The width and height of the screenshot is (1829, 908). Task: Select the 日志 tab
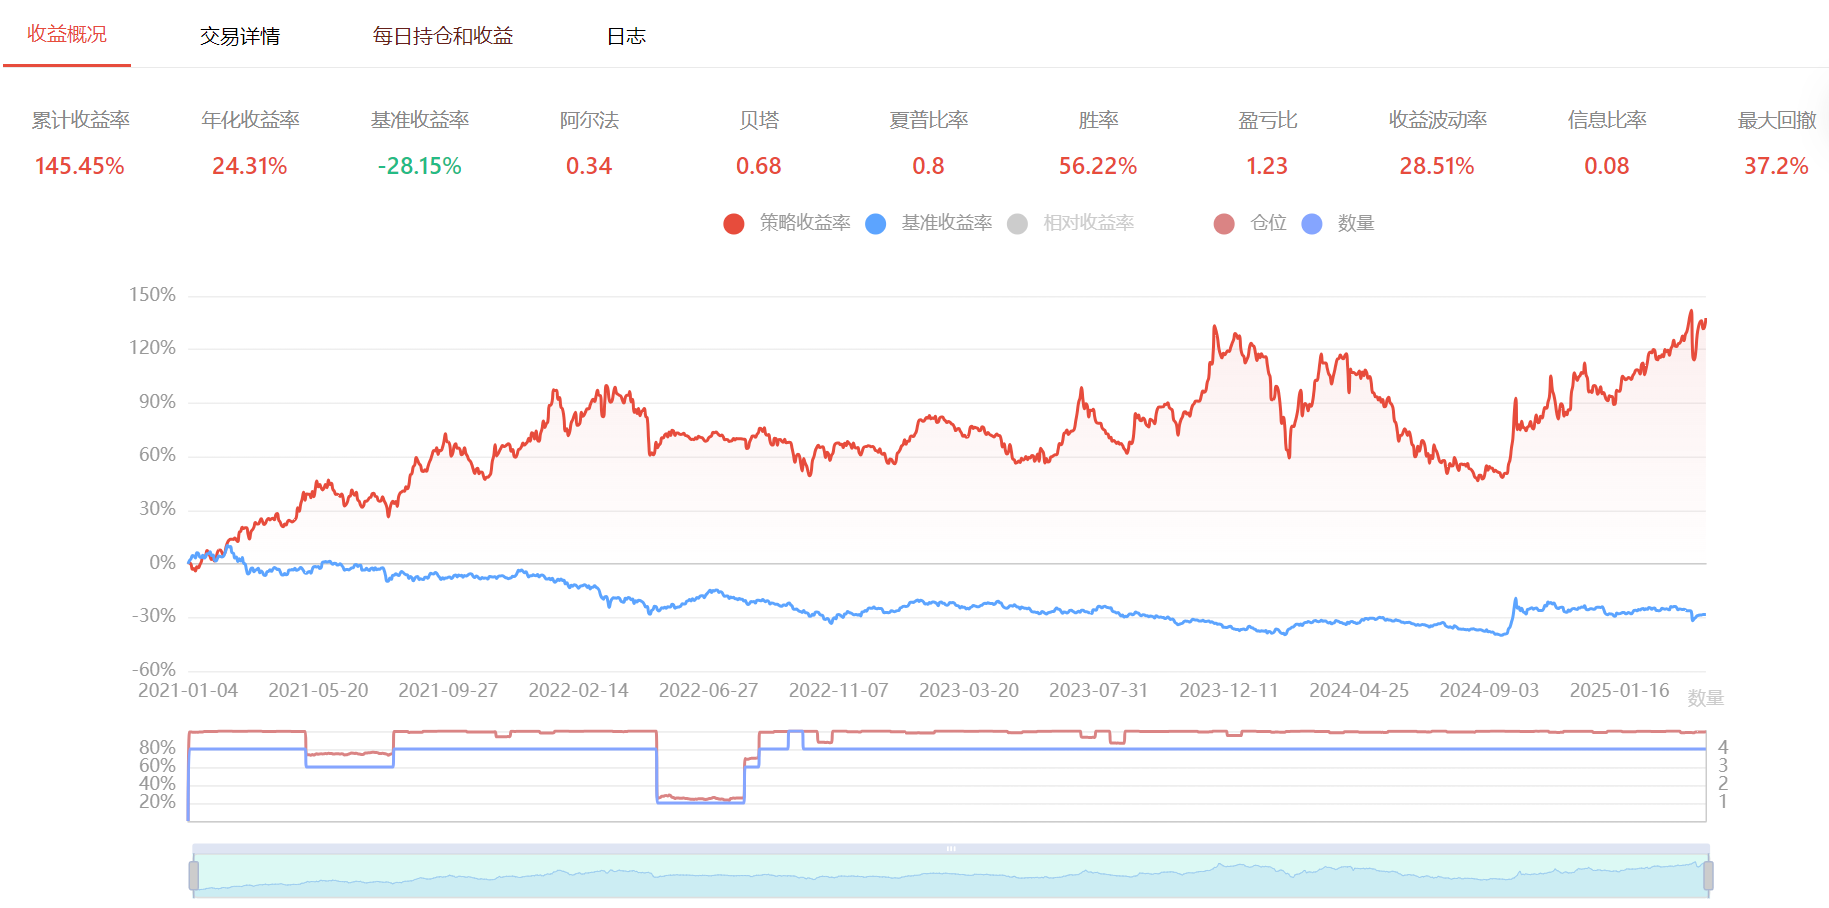(x=626, y=36)
